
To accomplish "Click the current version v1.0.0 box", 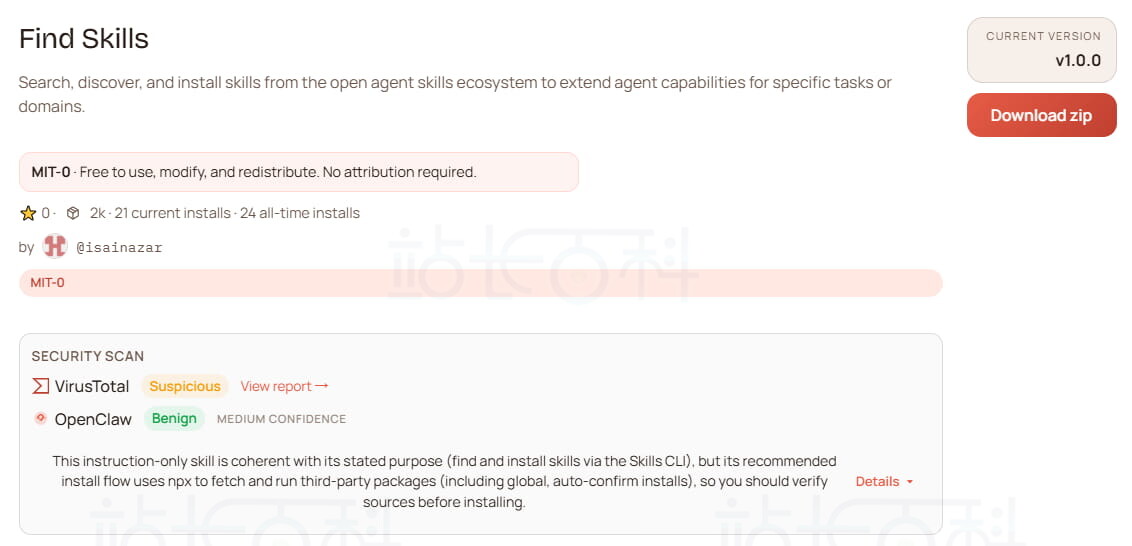I will pyautogui.click(x=1041, y=49).
